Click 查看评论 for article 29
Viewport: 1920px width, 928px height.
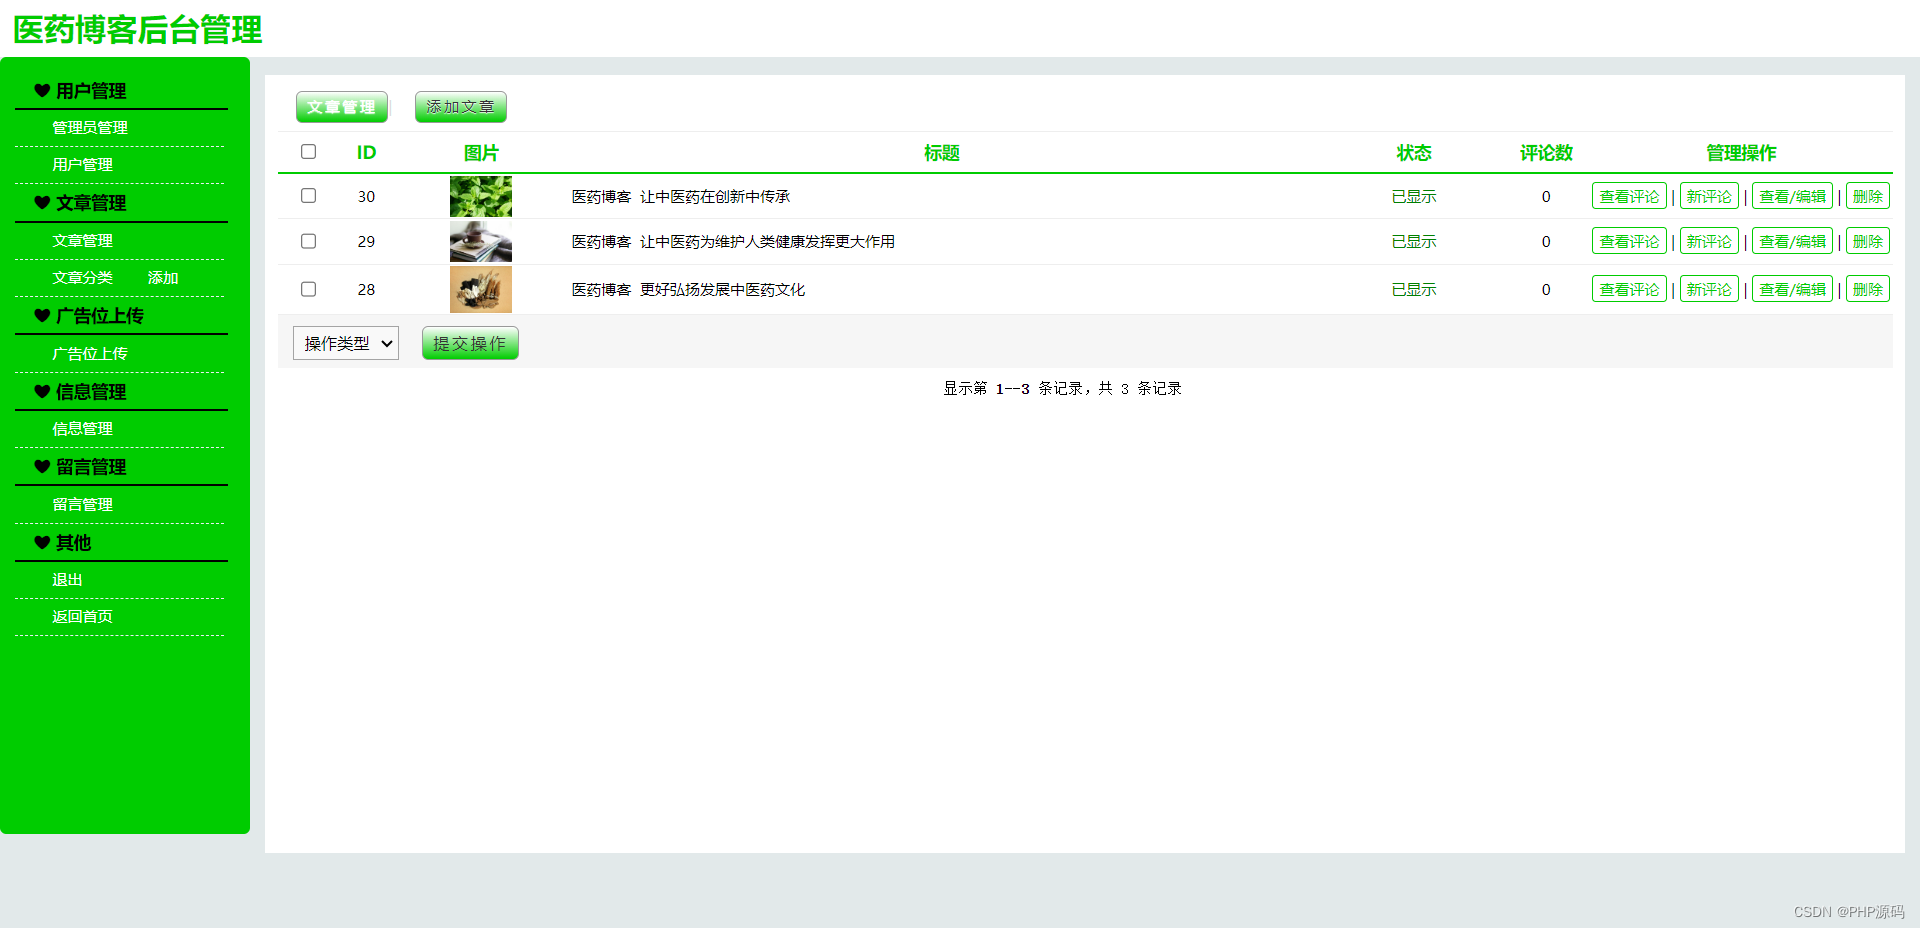pyautogui.click(x=1629, y=241)
